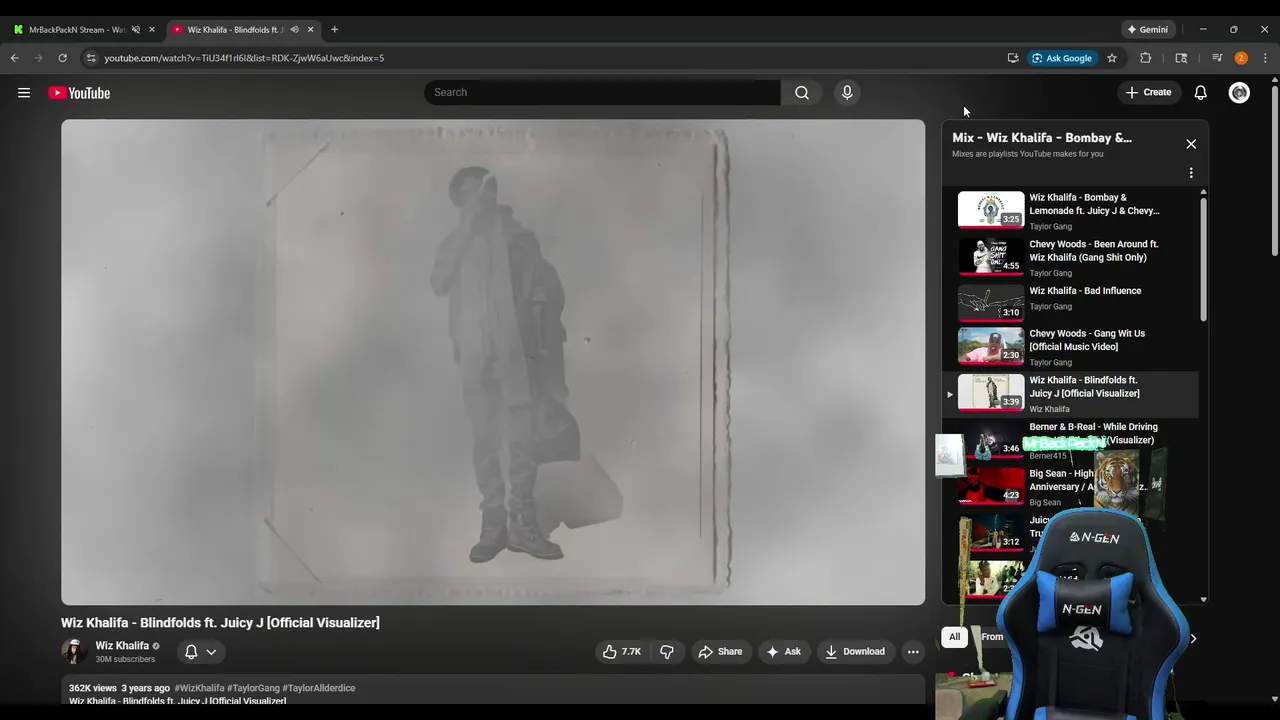Screen dimensions: 1280x720
Task: Click the #TaylorGang hashtag
Action: tap(253, 688)
